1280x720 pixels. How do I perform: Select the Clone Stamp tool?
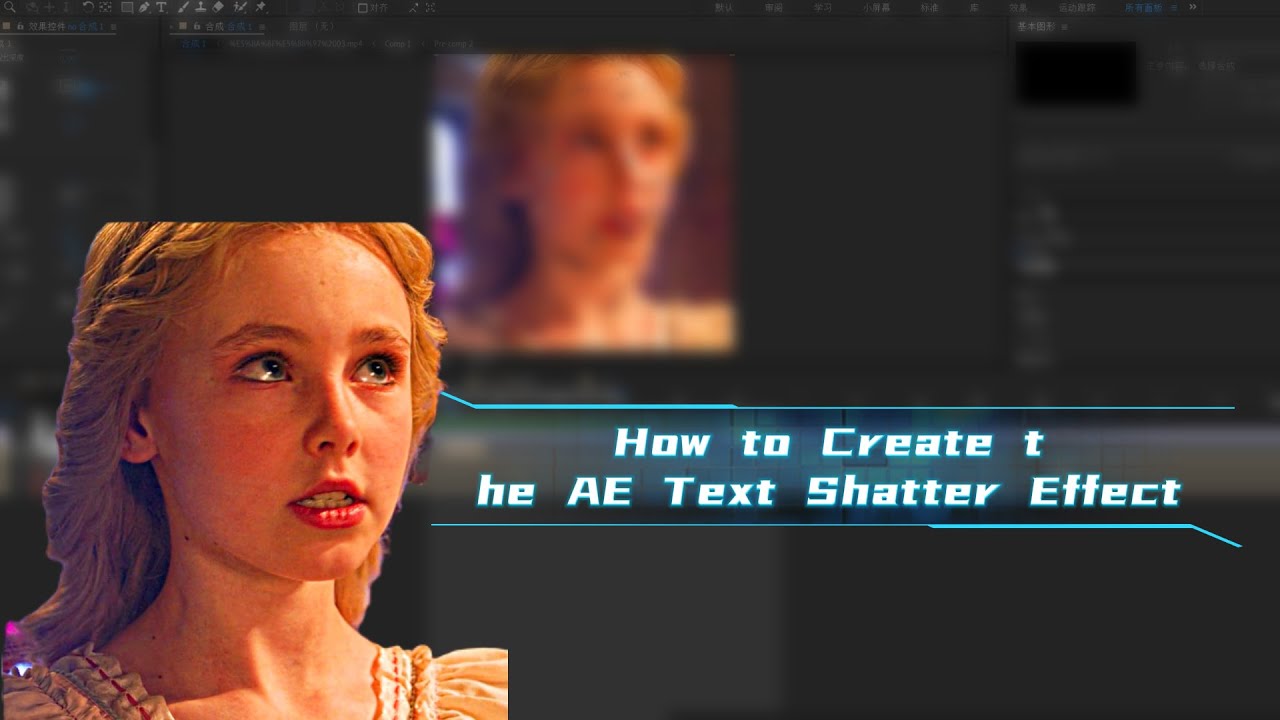pos(200,7)
